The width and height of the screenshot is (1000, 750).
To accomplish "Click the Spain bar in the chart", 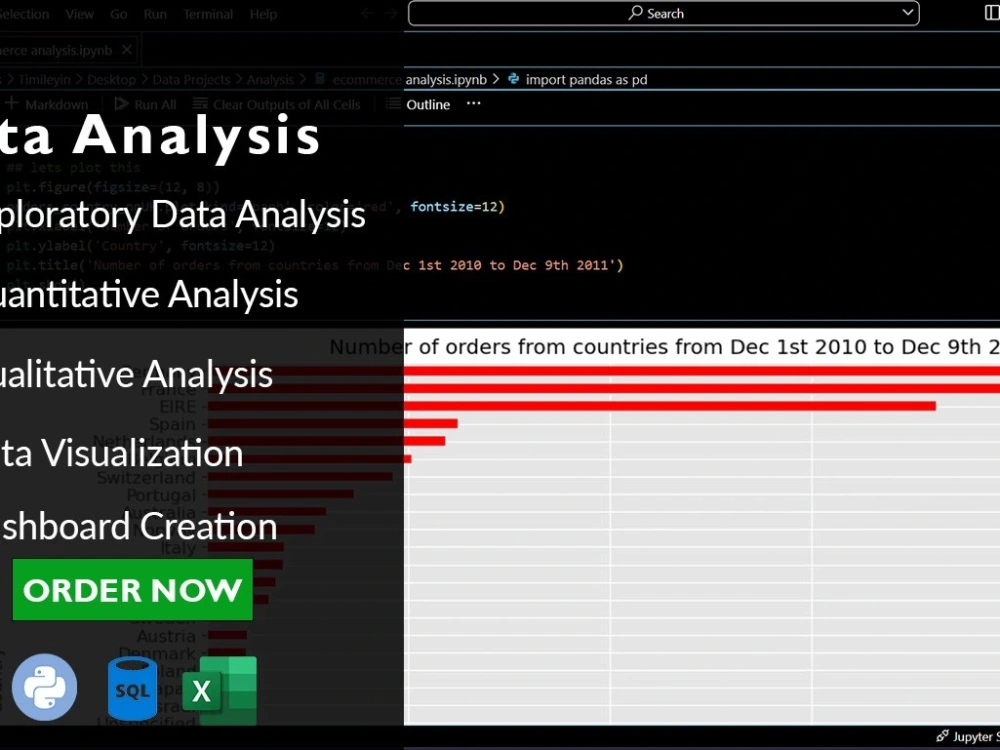I will 332,423.
